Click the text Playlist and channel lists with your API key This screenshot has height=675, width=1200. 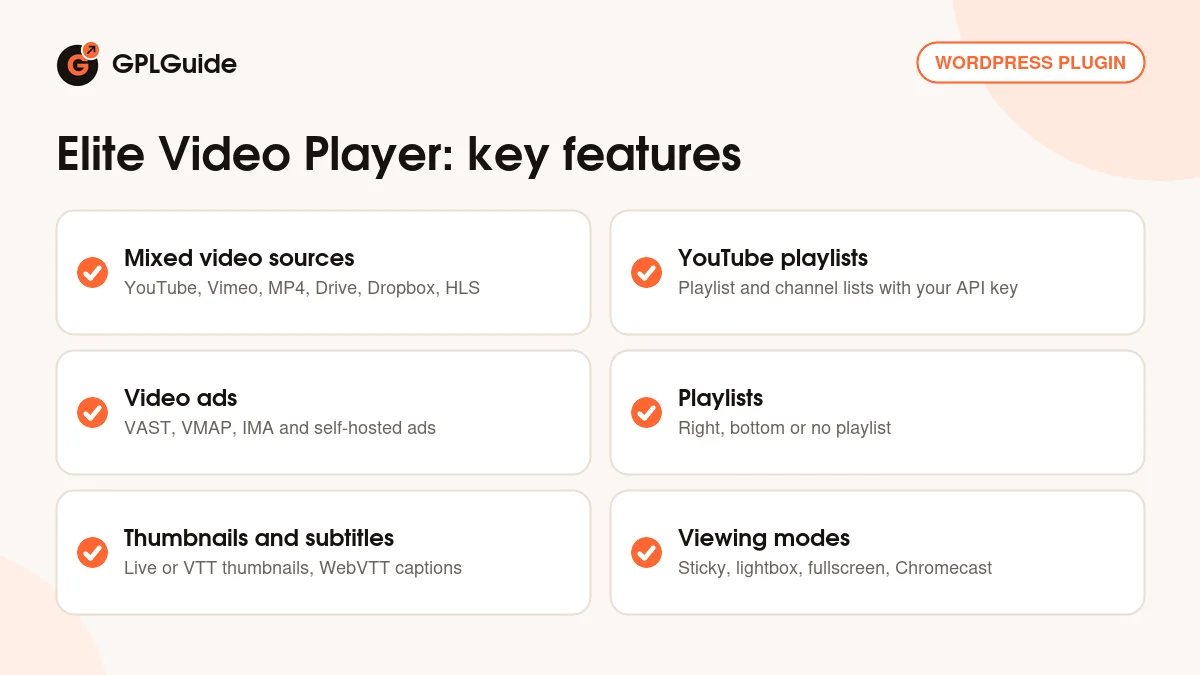848,288
